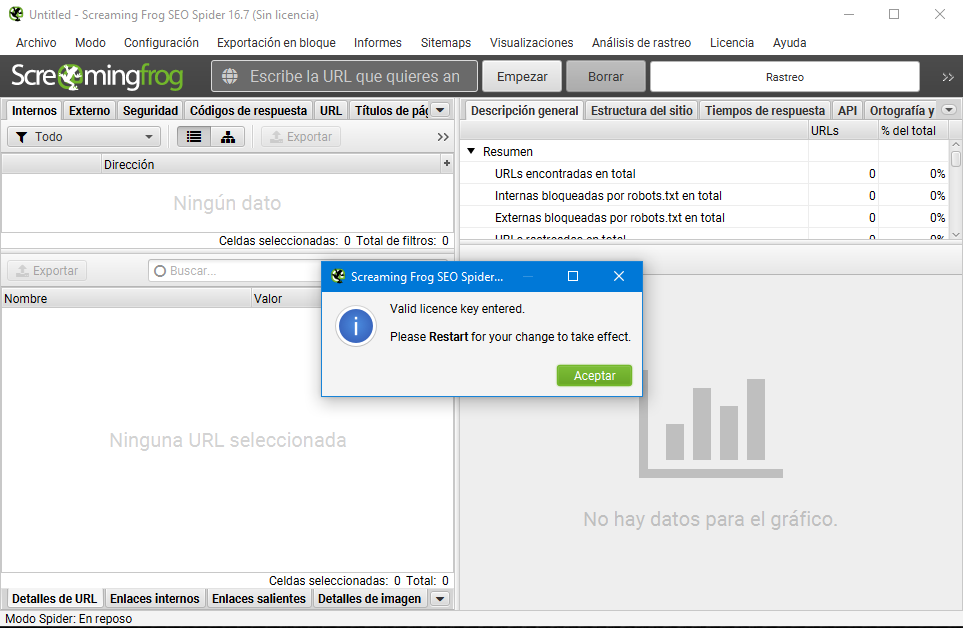The width and height of the screenshot is (963, 628).
Task: Open the right tabs overflow dropdown
Action: [x=949, y=110]
